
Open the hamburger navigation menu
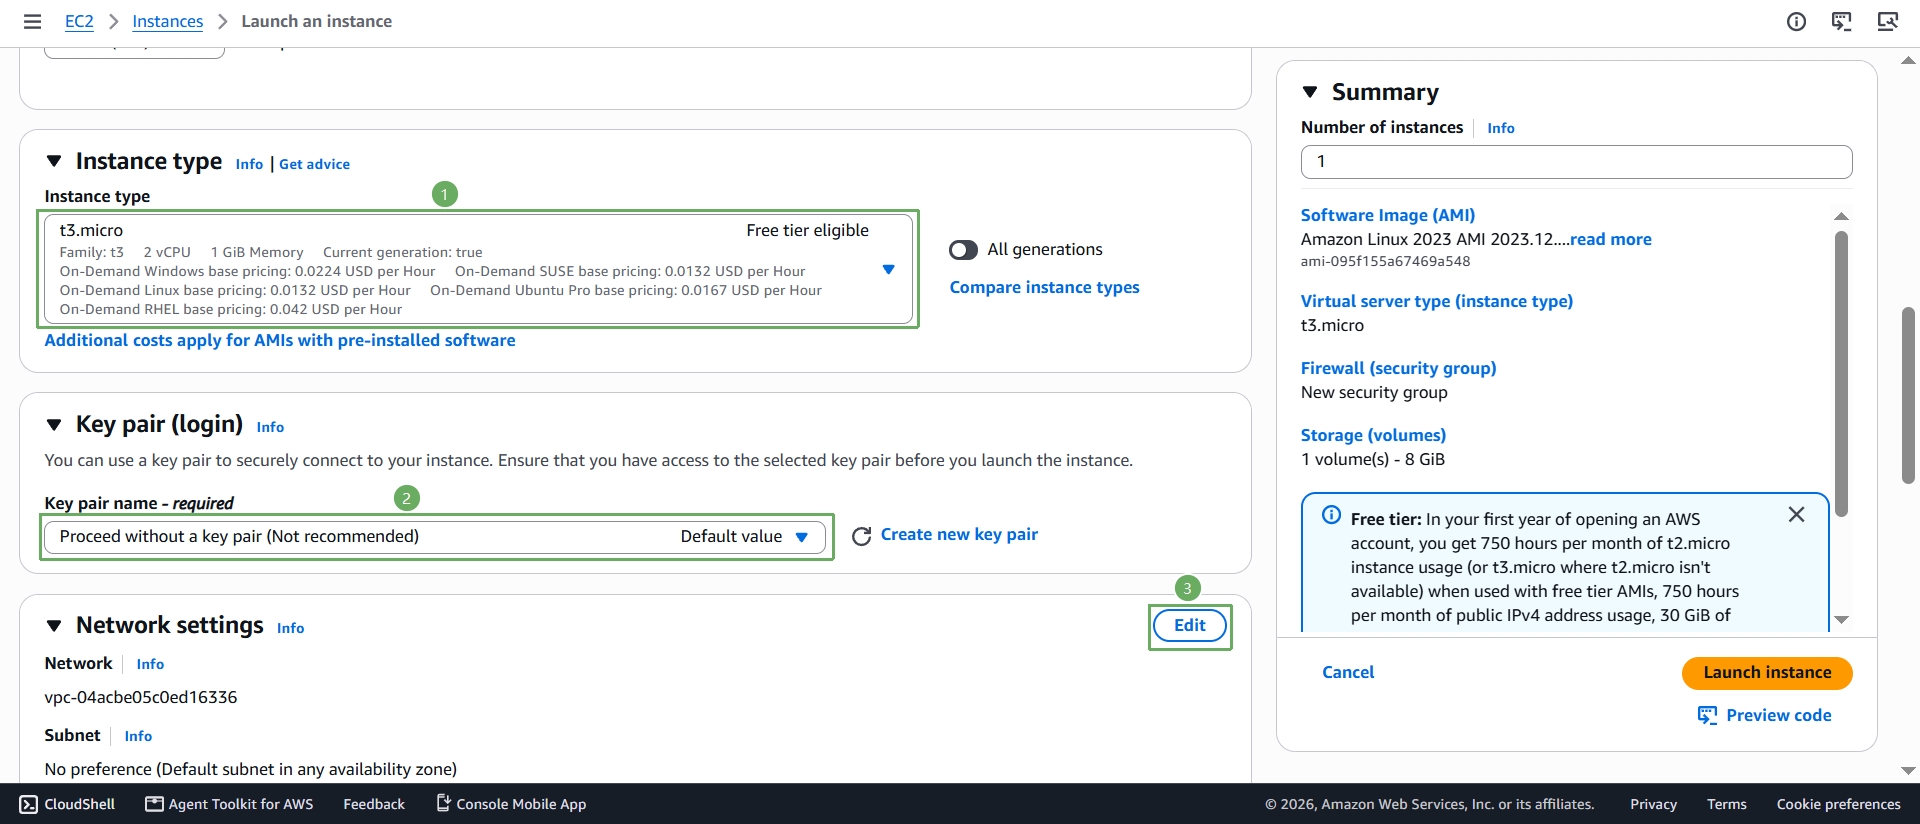[32, 21]
